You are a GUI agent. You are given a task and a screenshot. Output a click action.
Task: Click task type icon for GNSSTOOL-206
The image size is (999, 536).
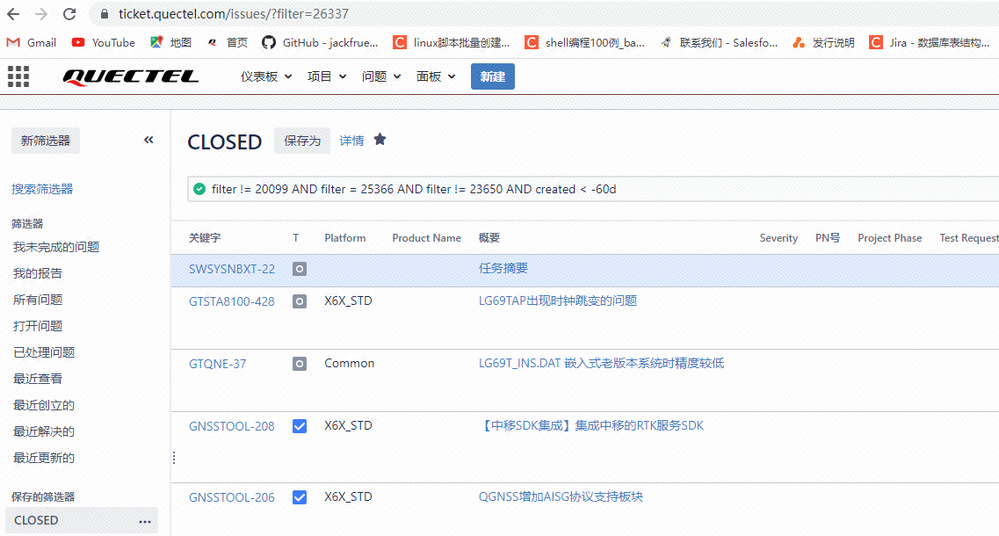(299, 498)
